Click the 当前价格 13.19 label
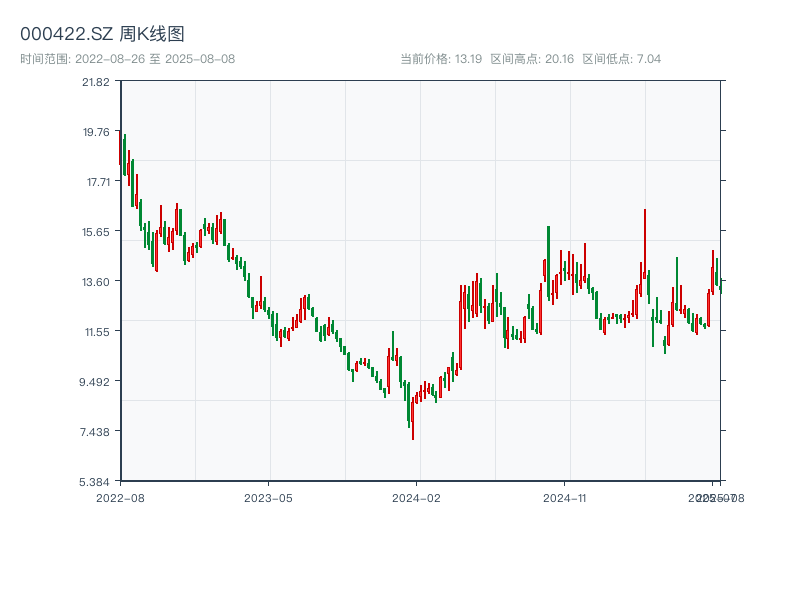The height and width of the screenshot is (600, 800). click(441, 59)
